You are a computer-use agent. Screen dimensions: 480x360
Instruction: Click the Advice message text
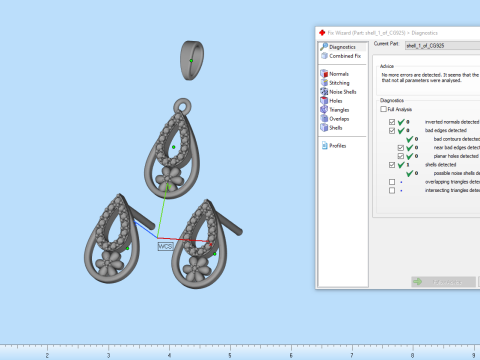pos(430,78)
